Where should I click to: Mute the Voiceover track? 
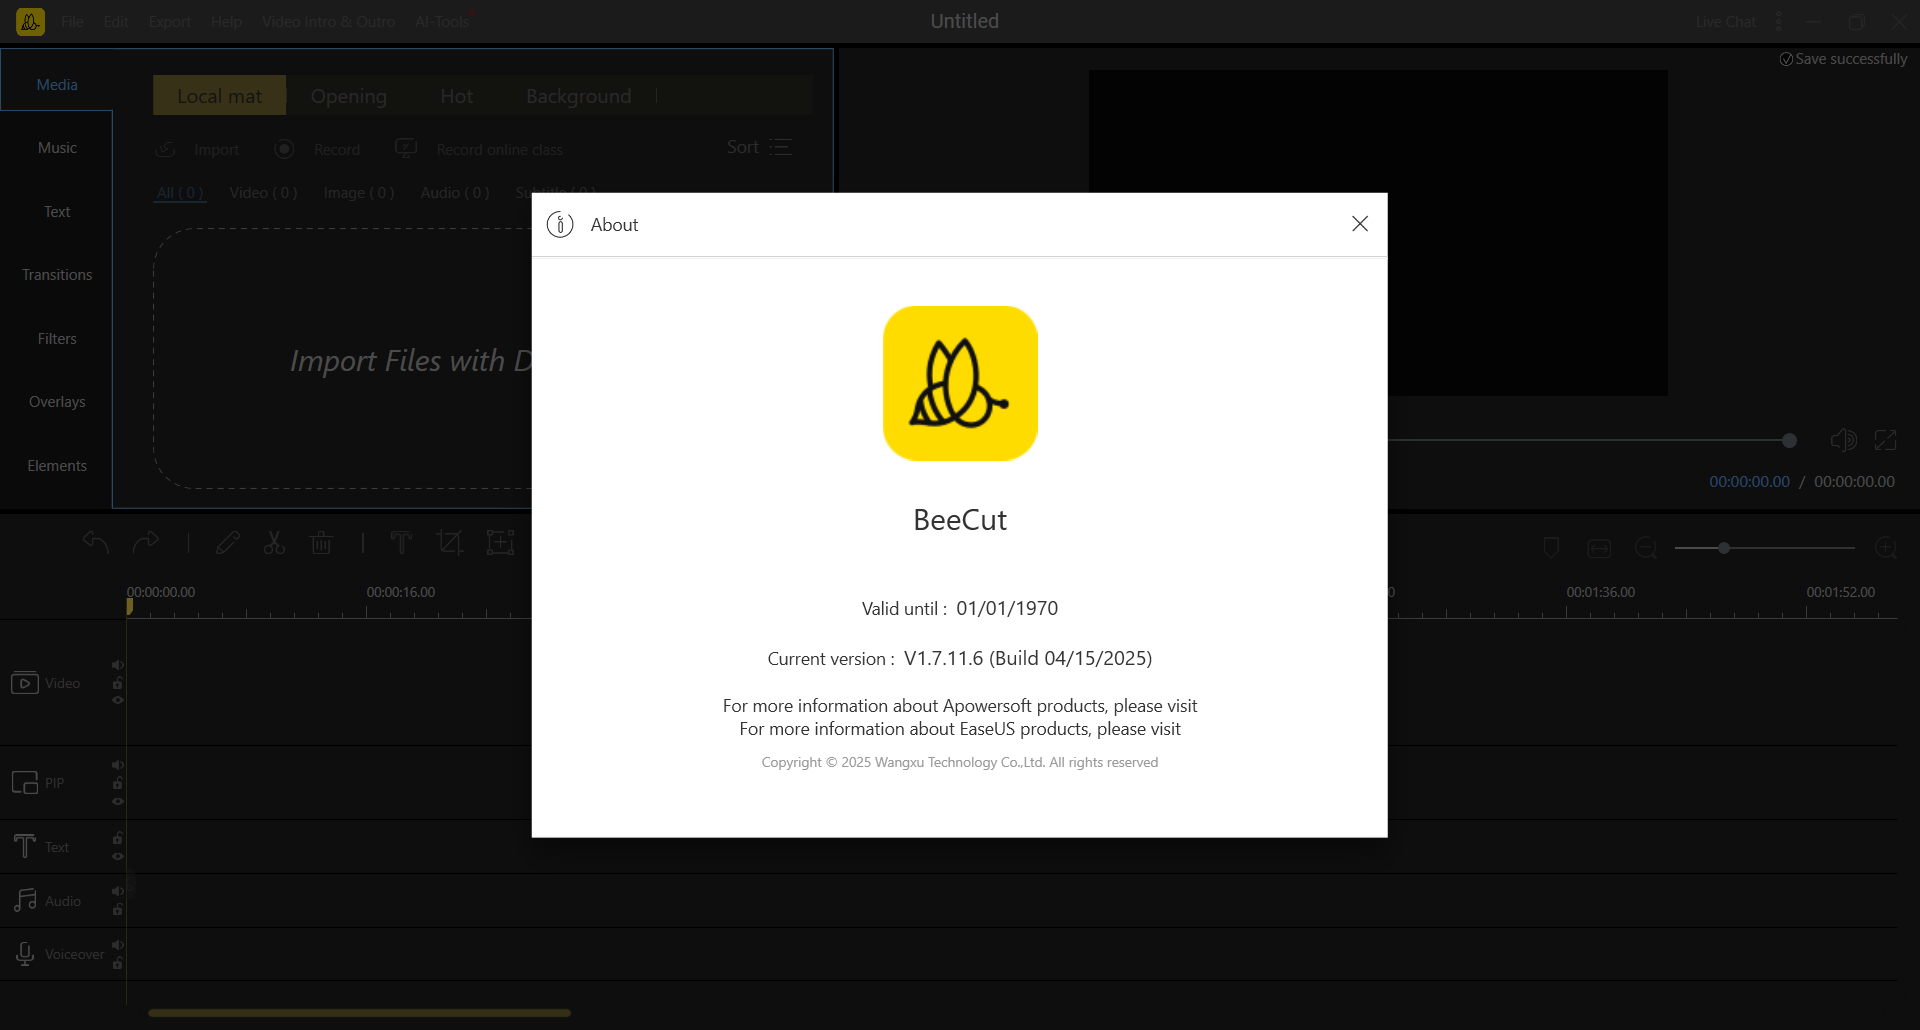click(118, 945)
